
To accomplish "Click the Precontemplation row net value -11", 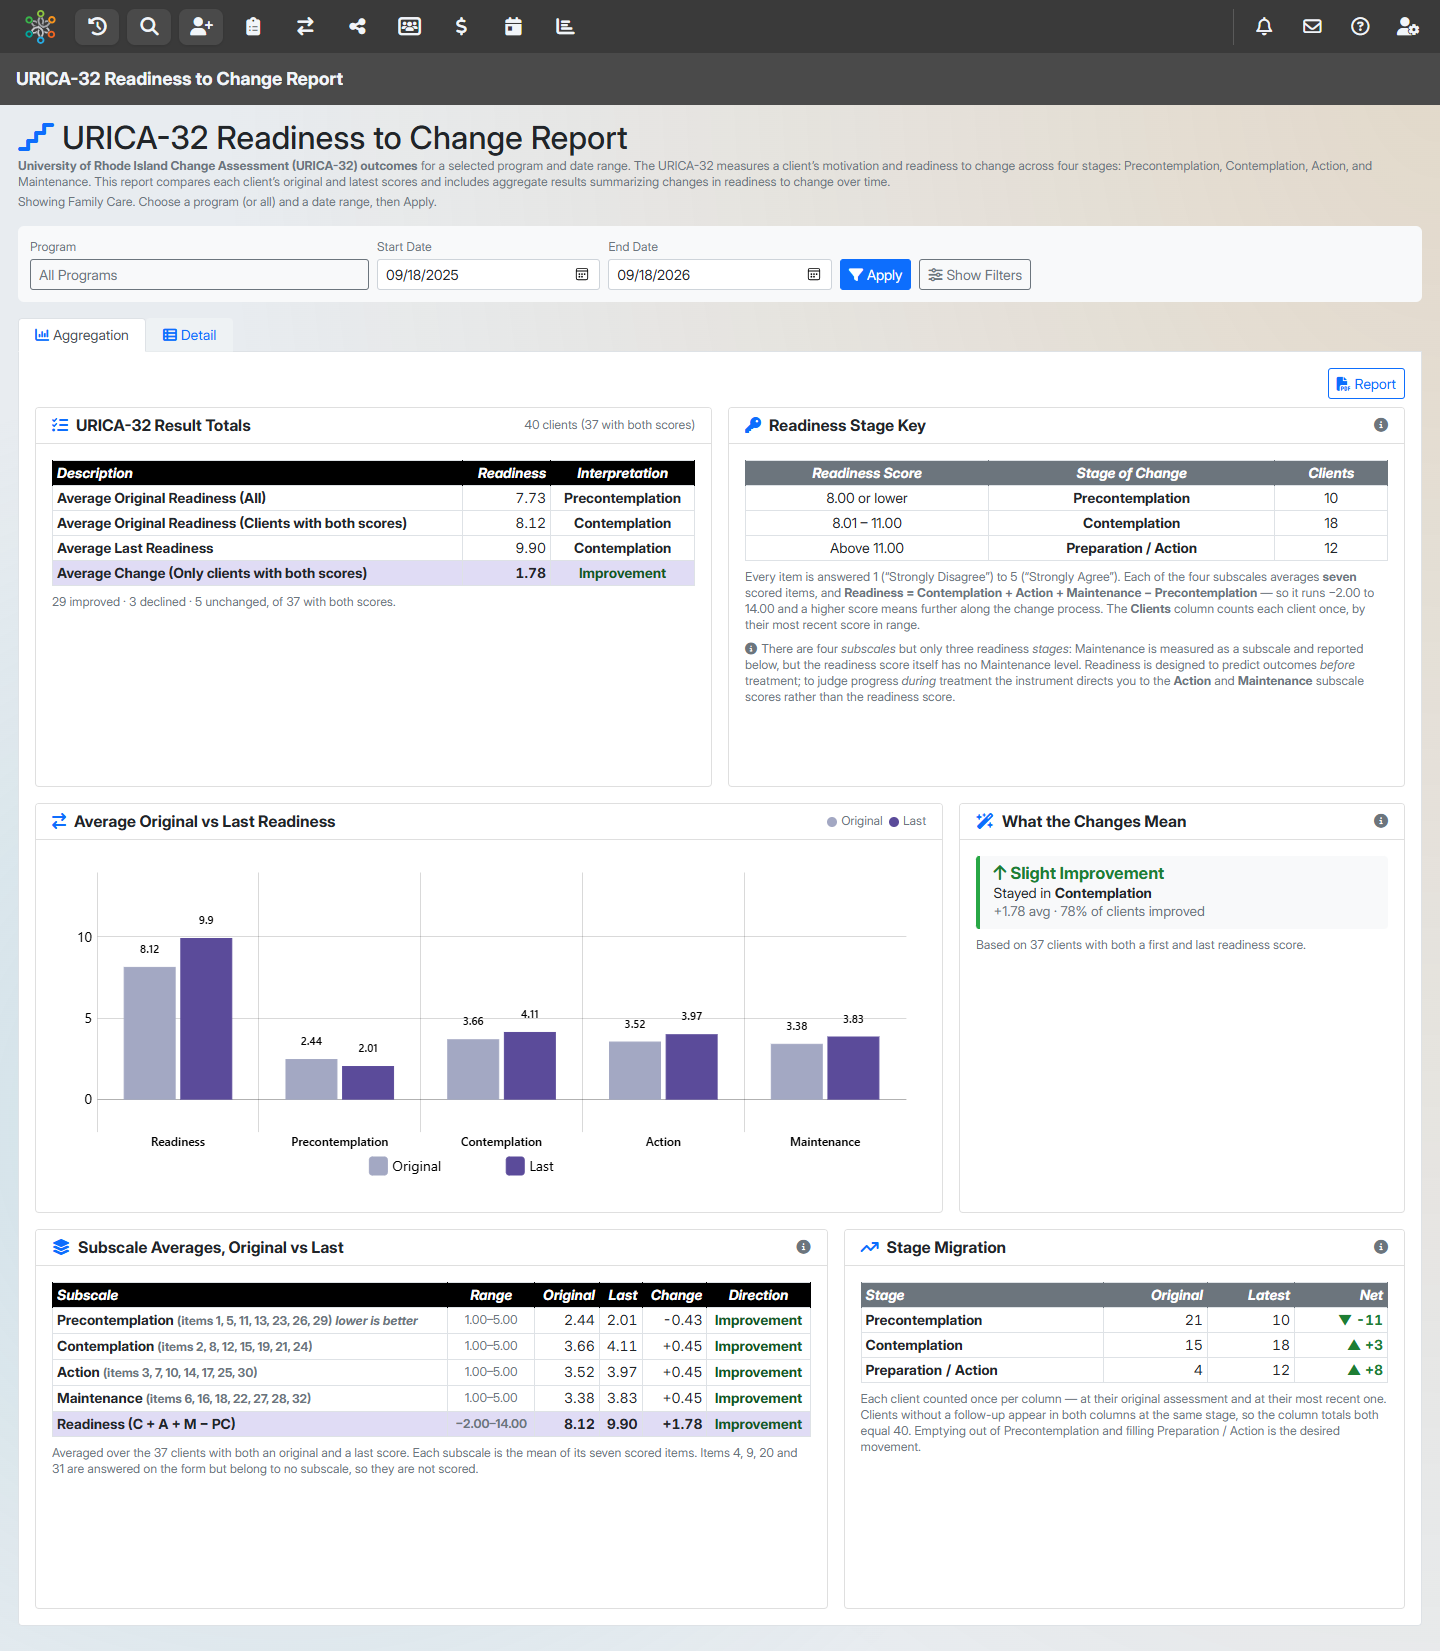I will [x=1361, y=1320].
